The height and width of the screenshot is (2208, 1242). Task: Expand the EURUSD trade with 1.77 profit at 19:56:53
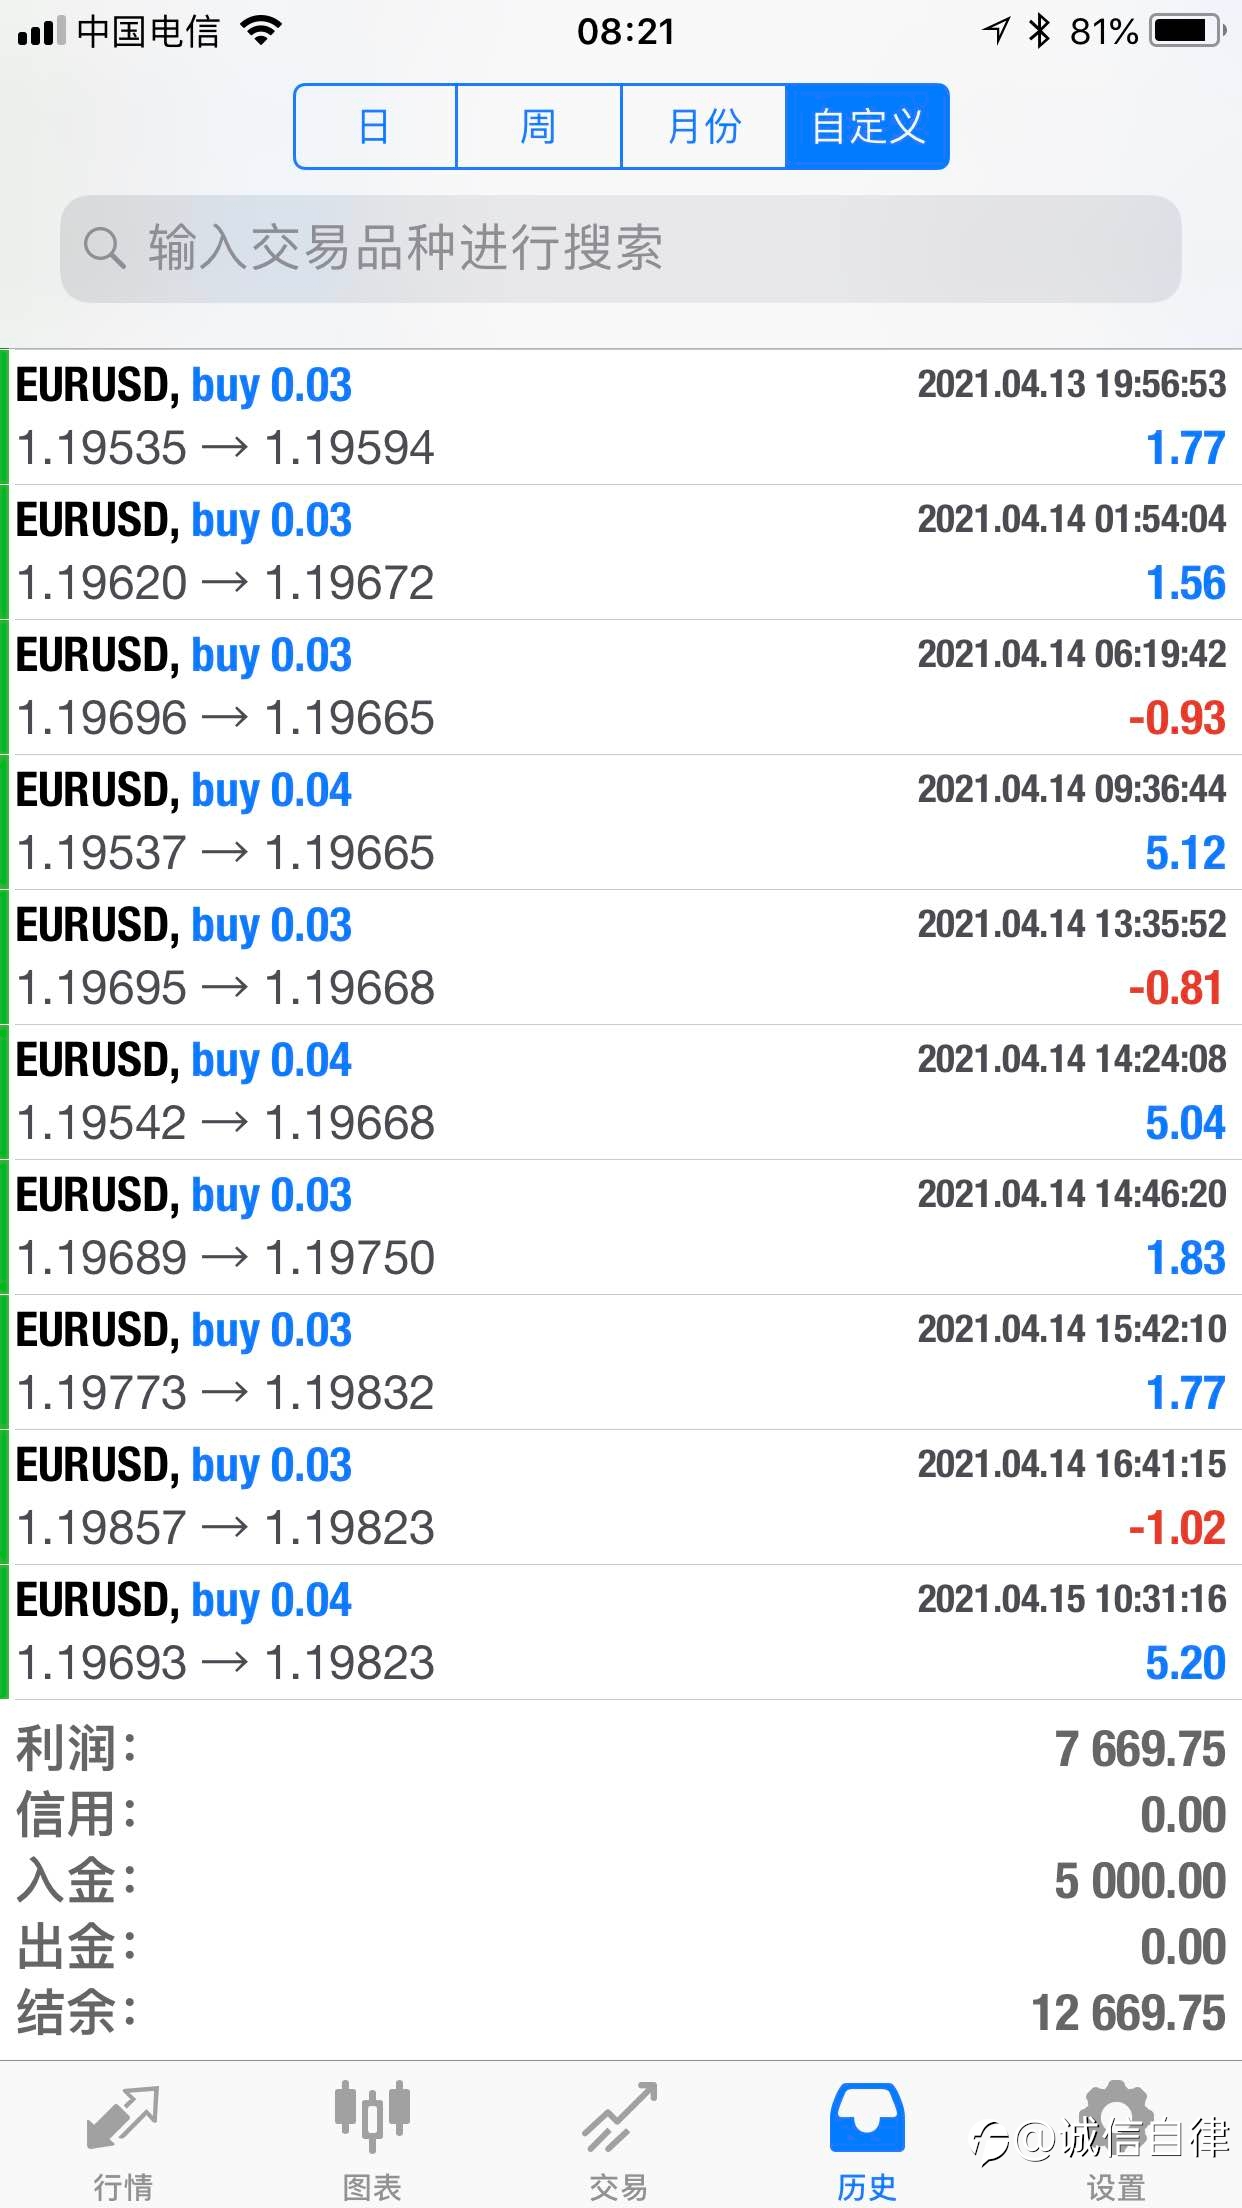point(620,417)
